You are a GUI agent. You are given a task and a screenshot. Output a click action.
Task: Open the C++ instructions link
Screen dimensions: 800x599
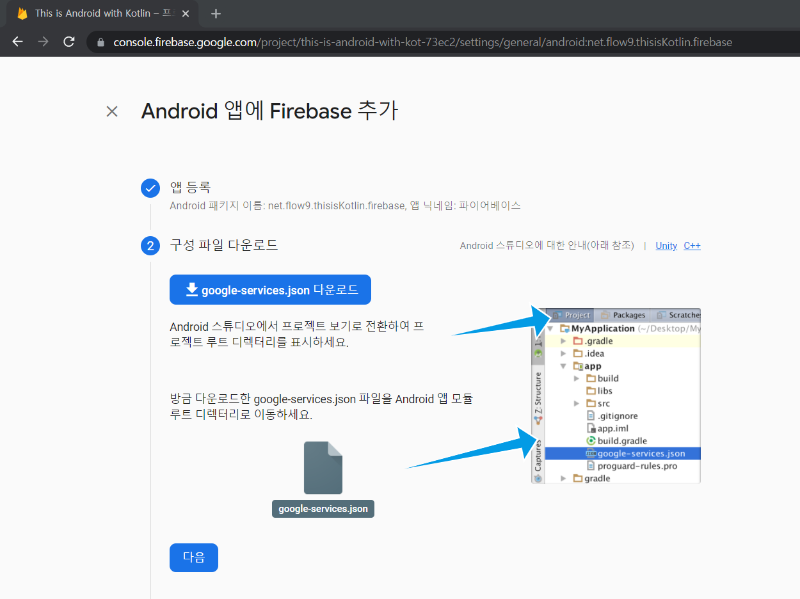[x=692, y=246]
